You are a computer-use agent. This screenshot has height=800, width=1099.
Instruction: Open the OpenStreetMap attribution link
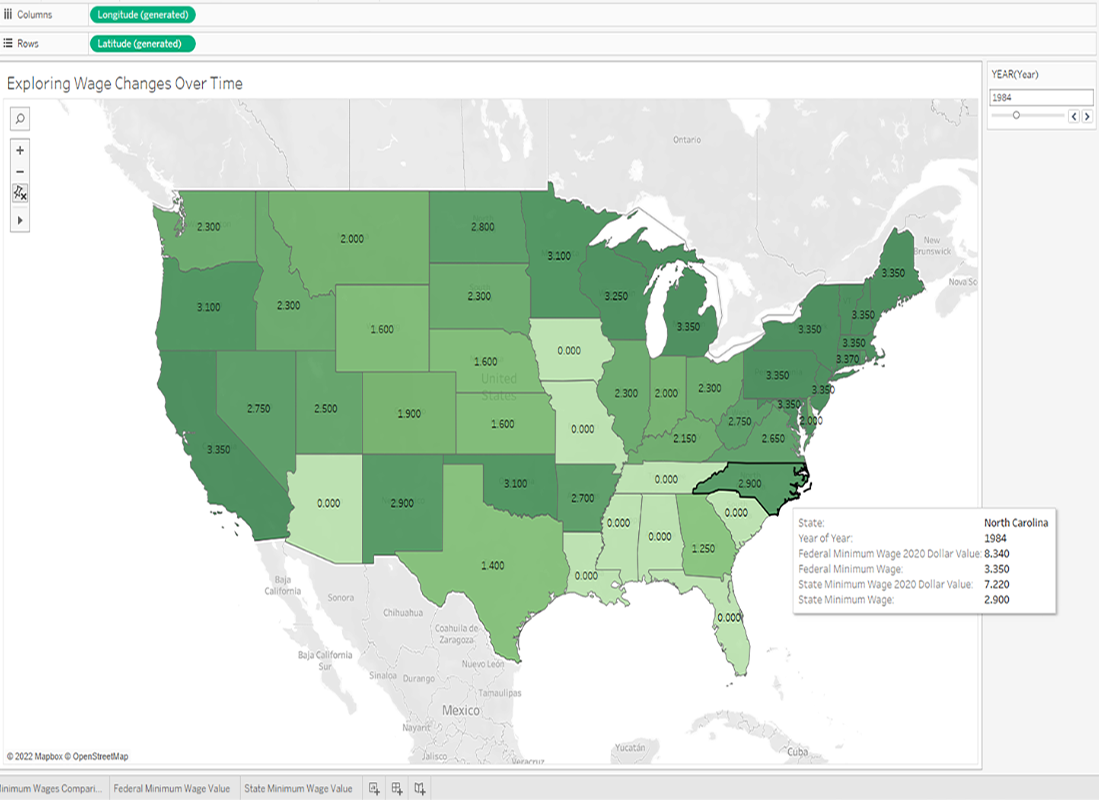click(100, 757)
